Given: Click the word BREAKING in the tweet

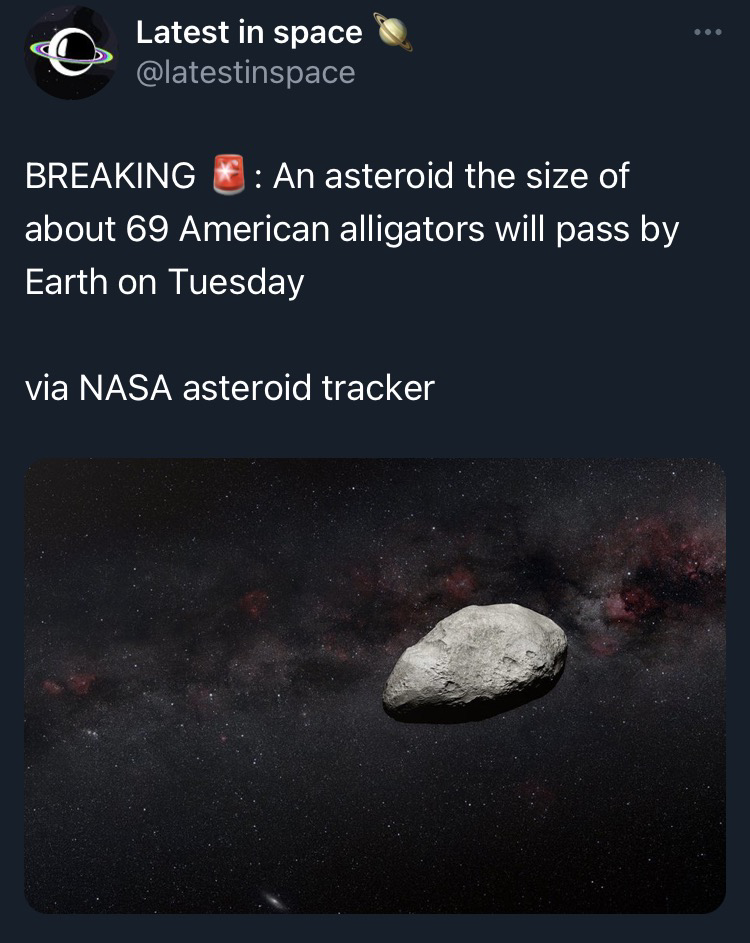Looking at the screenshot, I should click(x=110, y=177).
